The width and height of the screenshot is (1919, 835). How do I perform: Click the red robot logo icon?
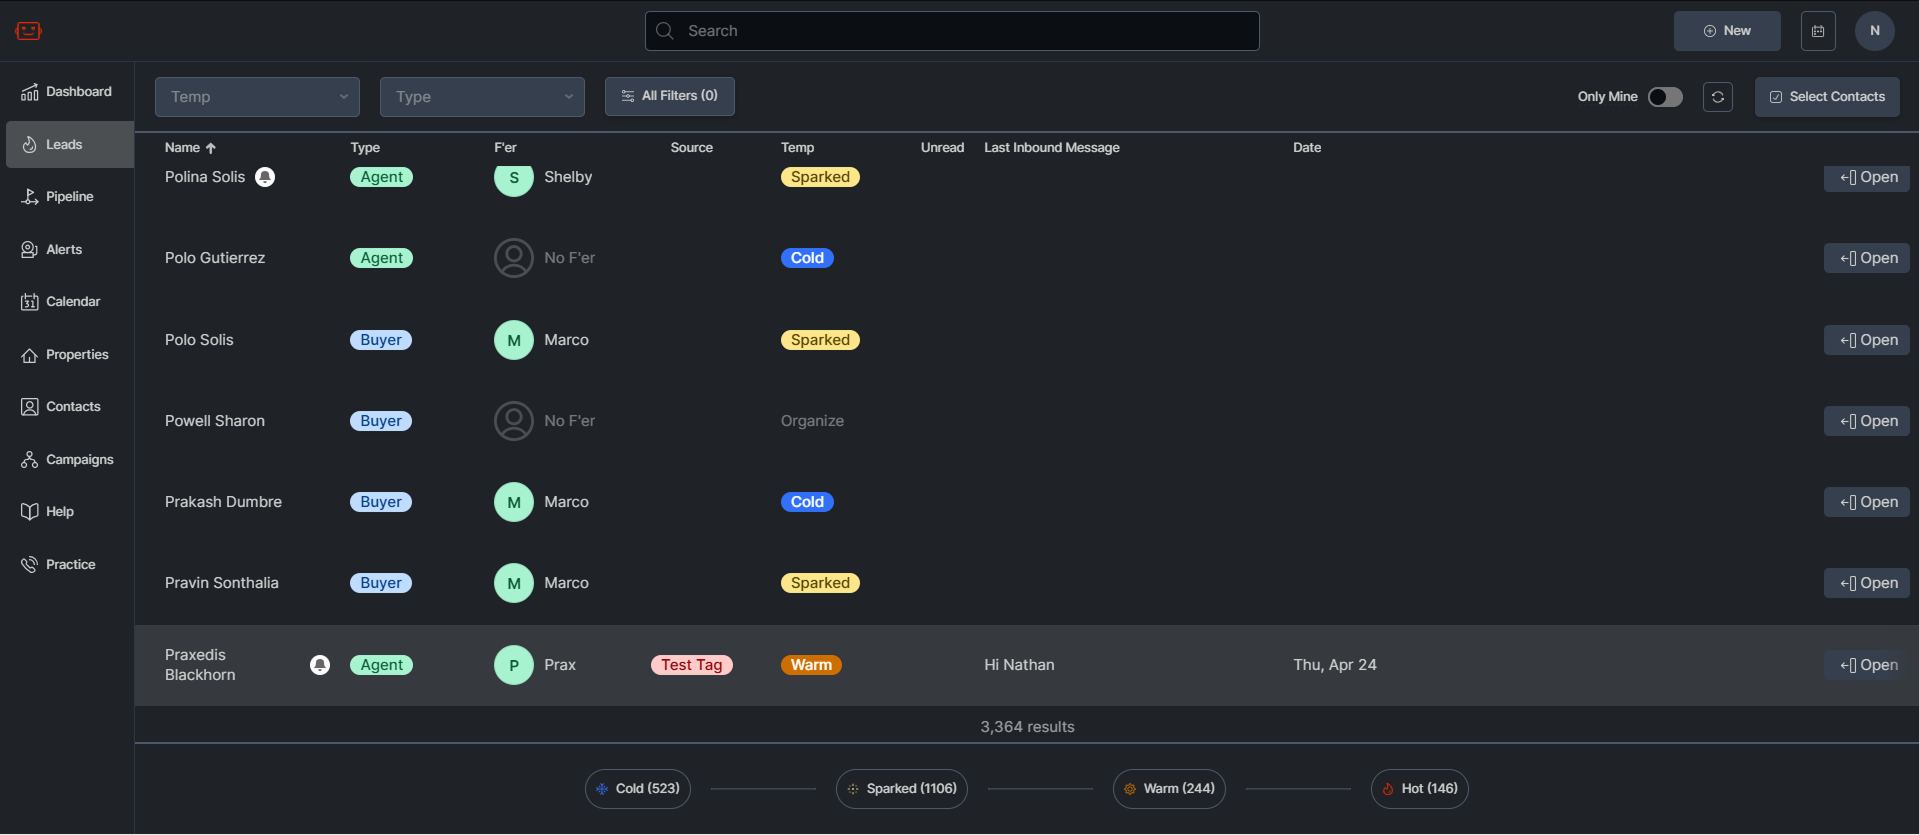pos(28,31)
